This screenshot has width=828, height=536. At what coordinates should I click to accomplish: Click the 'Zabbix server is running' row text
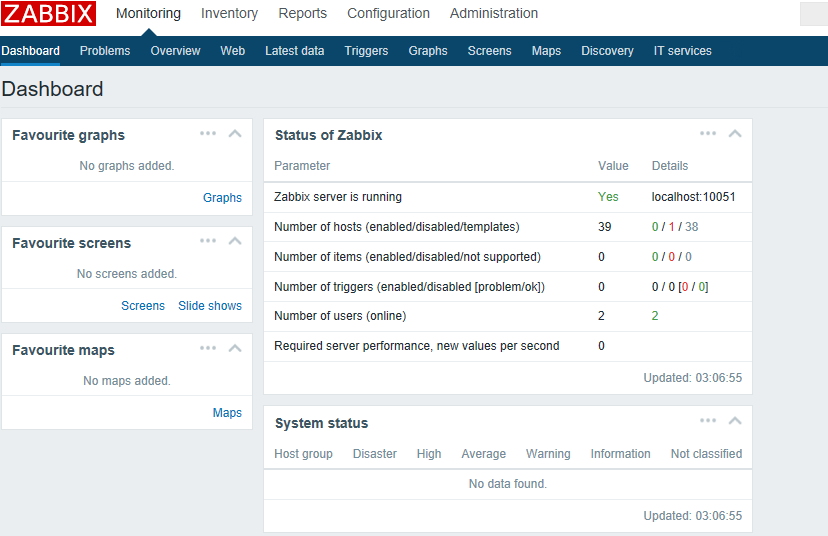[x=338, y=197]
